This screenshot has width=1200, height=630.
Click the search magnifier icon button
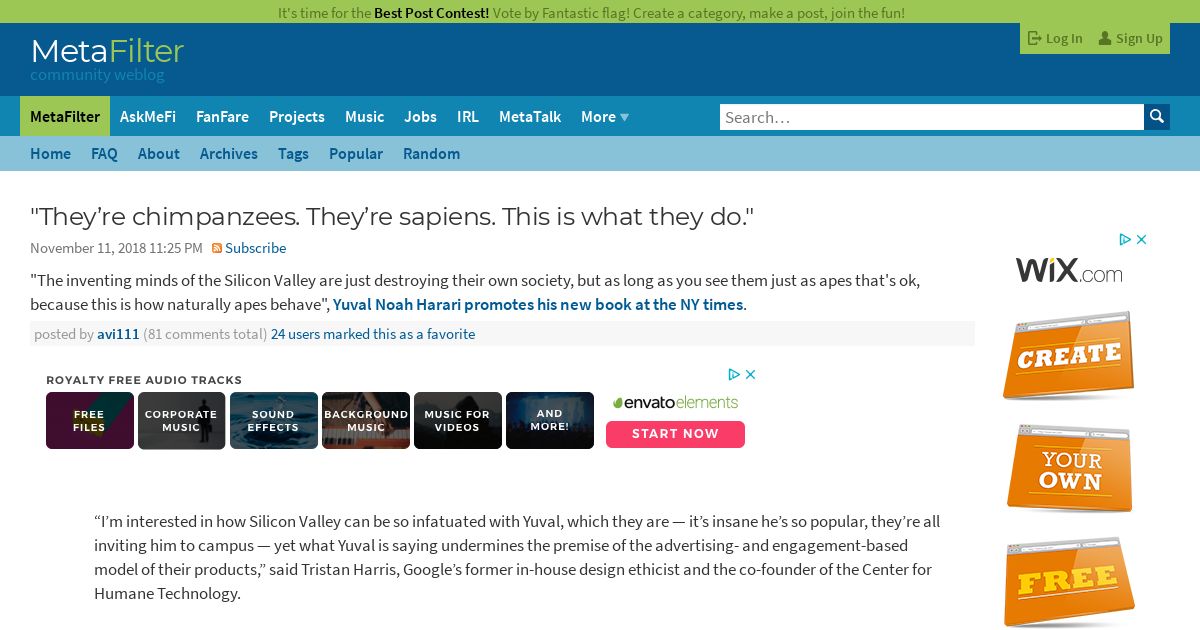(x=1157, y=117)
